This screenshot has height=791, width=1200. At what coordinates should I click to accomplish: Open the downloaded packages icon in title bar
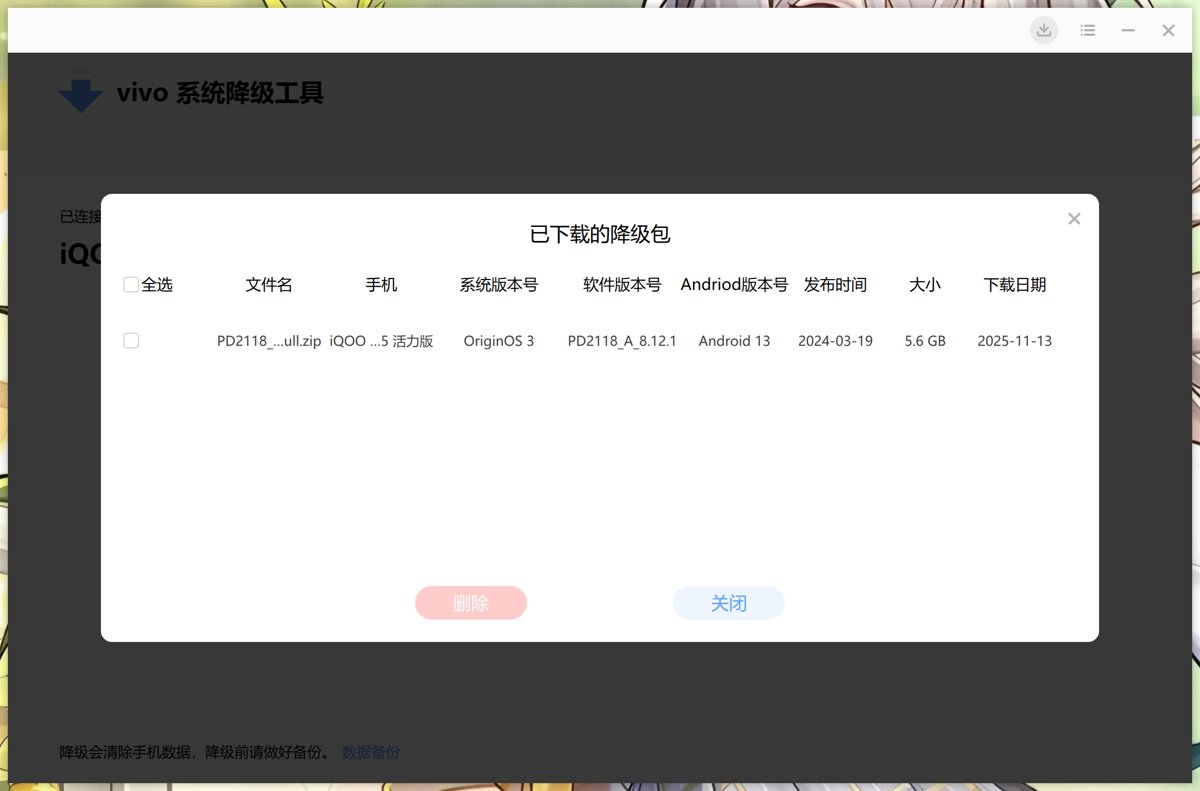pyautogui.click(x=1044, y=31)
